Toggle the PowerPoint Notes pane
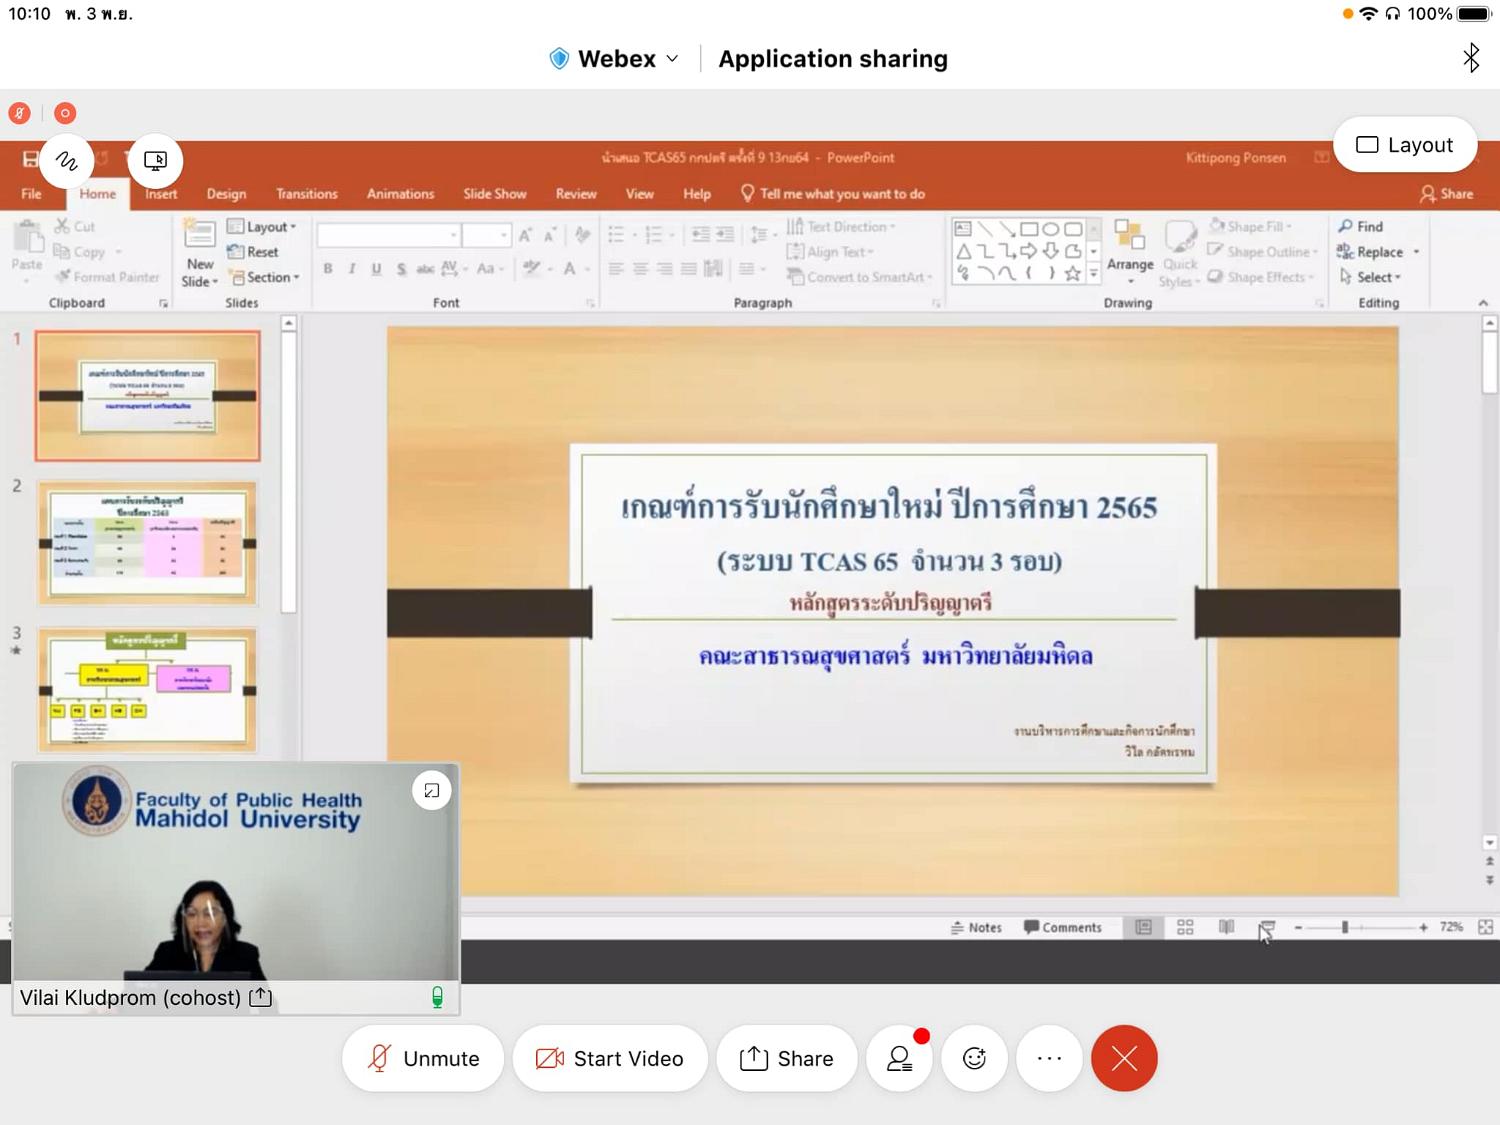1500x1125 pixels. pyautogui.click(x=976, y=927)
